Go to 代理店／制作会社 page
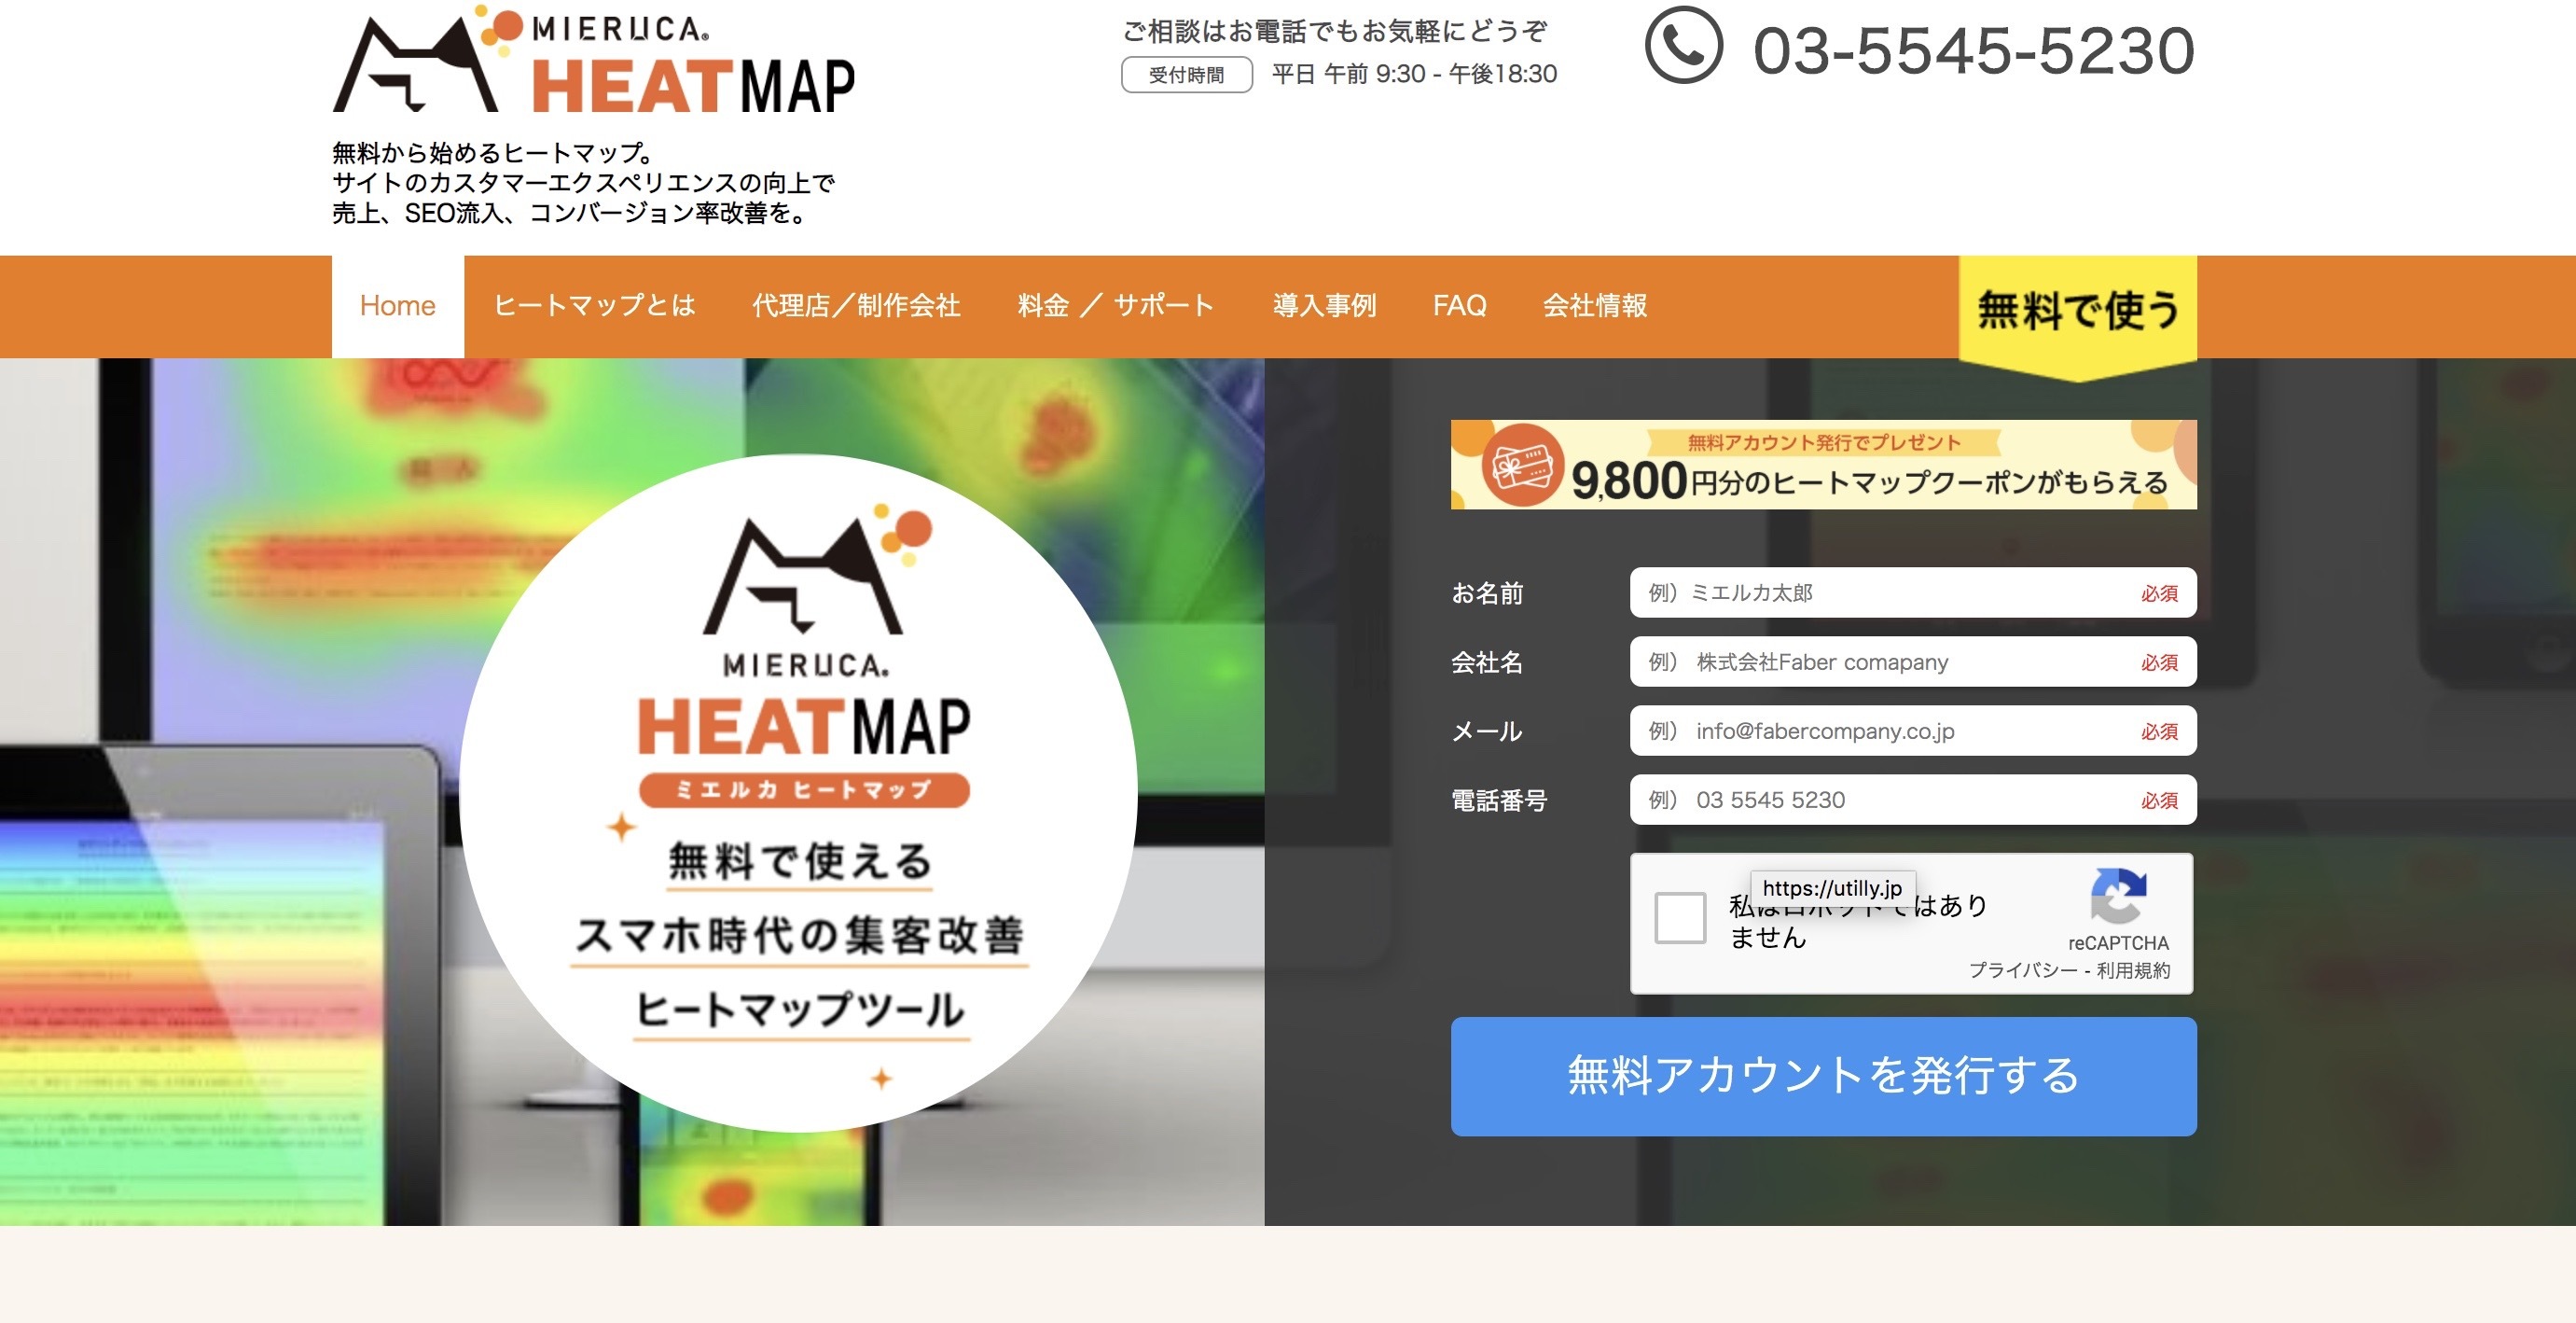 click(856, 306)
